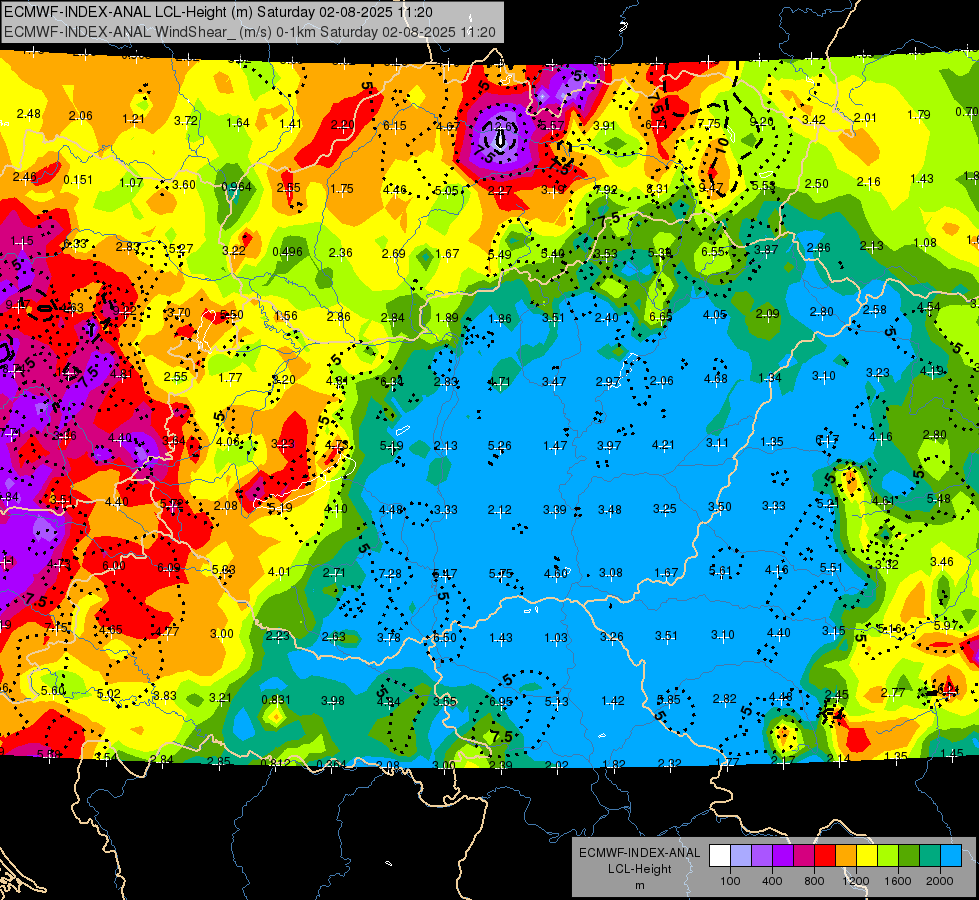Viewport: 979px width, 900px height.
Task: Click the wind shear value 3.98
Action: (x=333, y=701)
